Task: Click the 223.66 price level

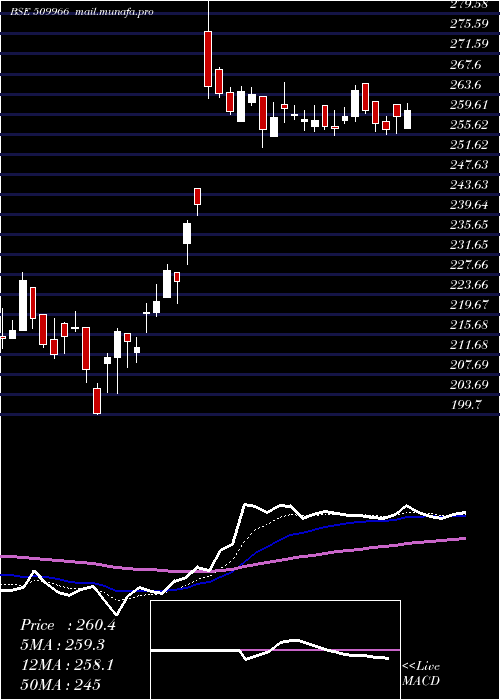Action: (469, 284)
